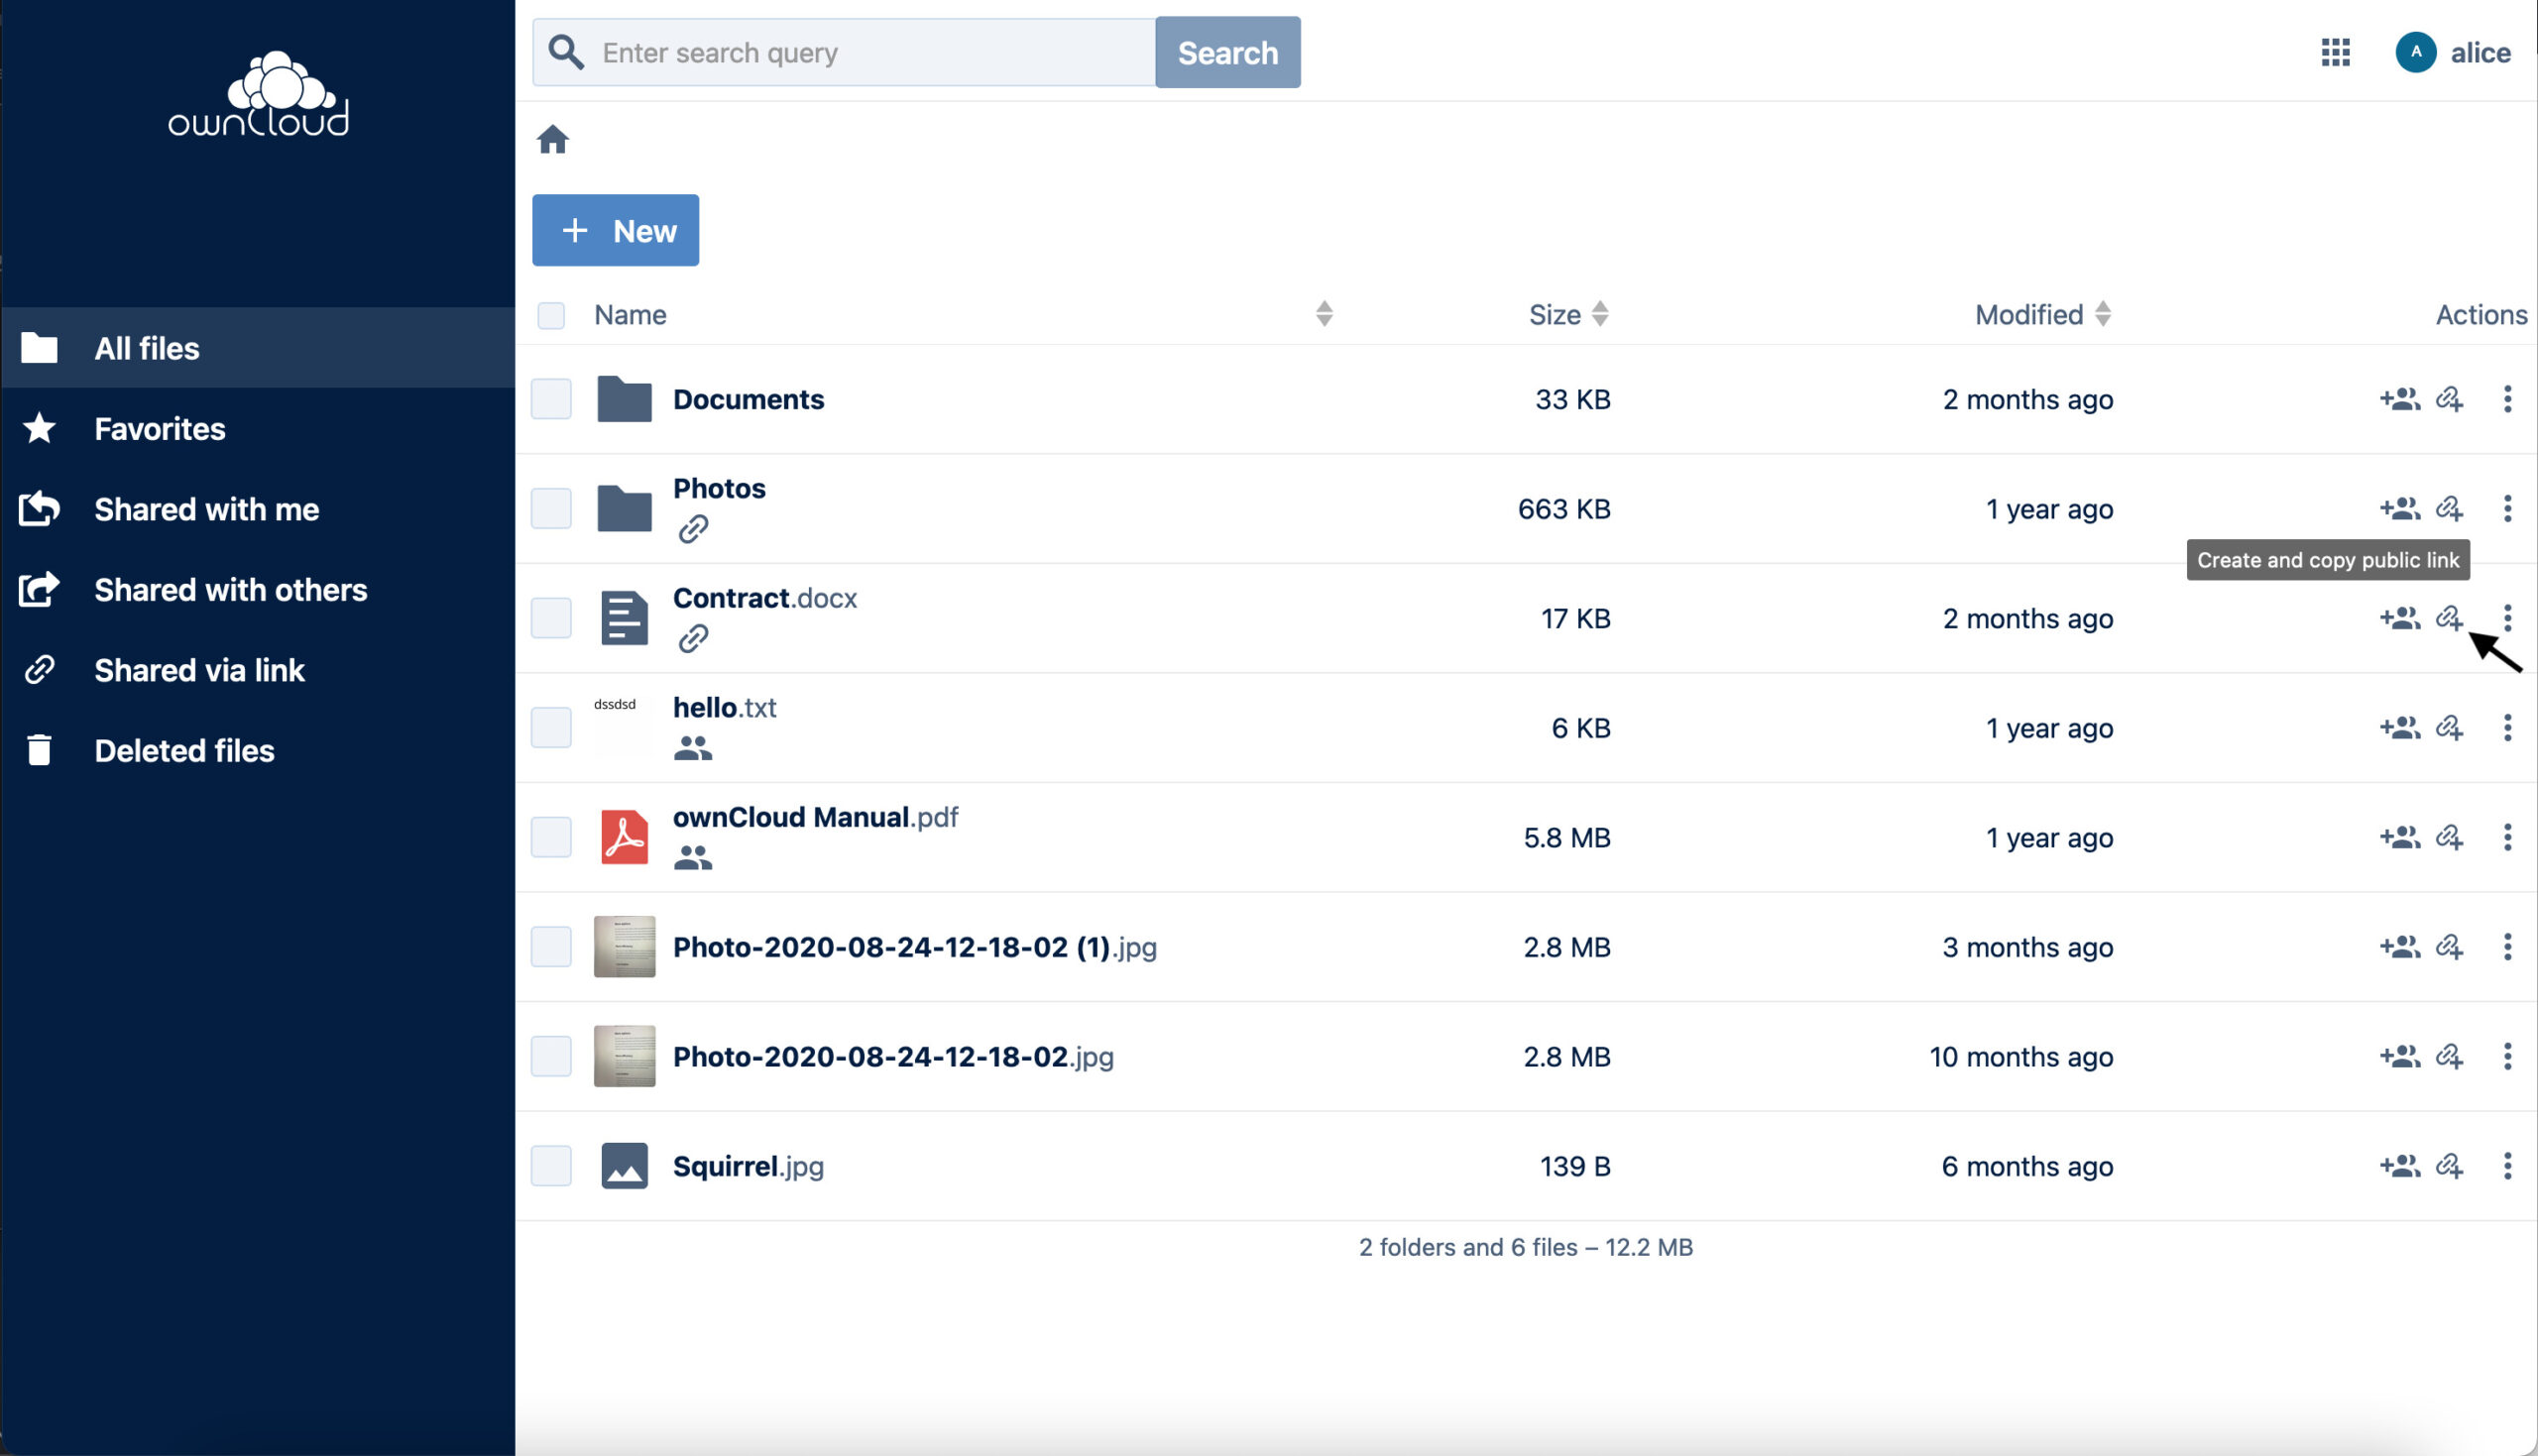
Task: Click the shared-people indicator under hello.txt
Action: (x=692, y=748)
